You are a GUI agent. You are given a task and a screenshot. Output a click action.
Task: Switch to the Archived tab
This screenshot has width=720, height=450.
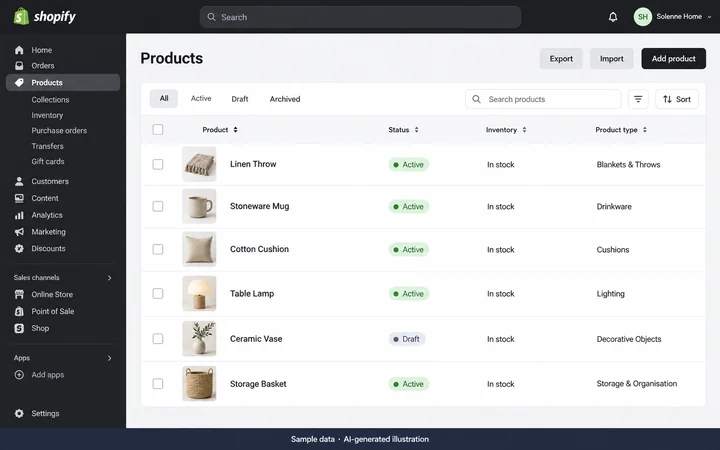(x=285, y=99)
